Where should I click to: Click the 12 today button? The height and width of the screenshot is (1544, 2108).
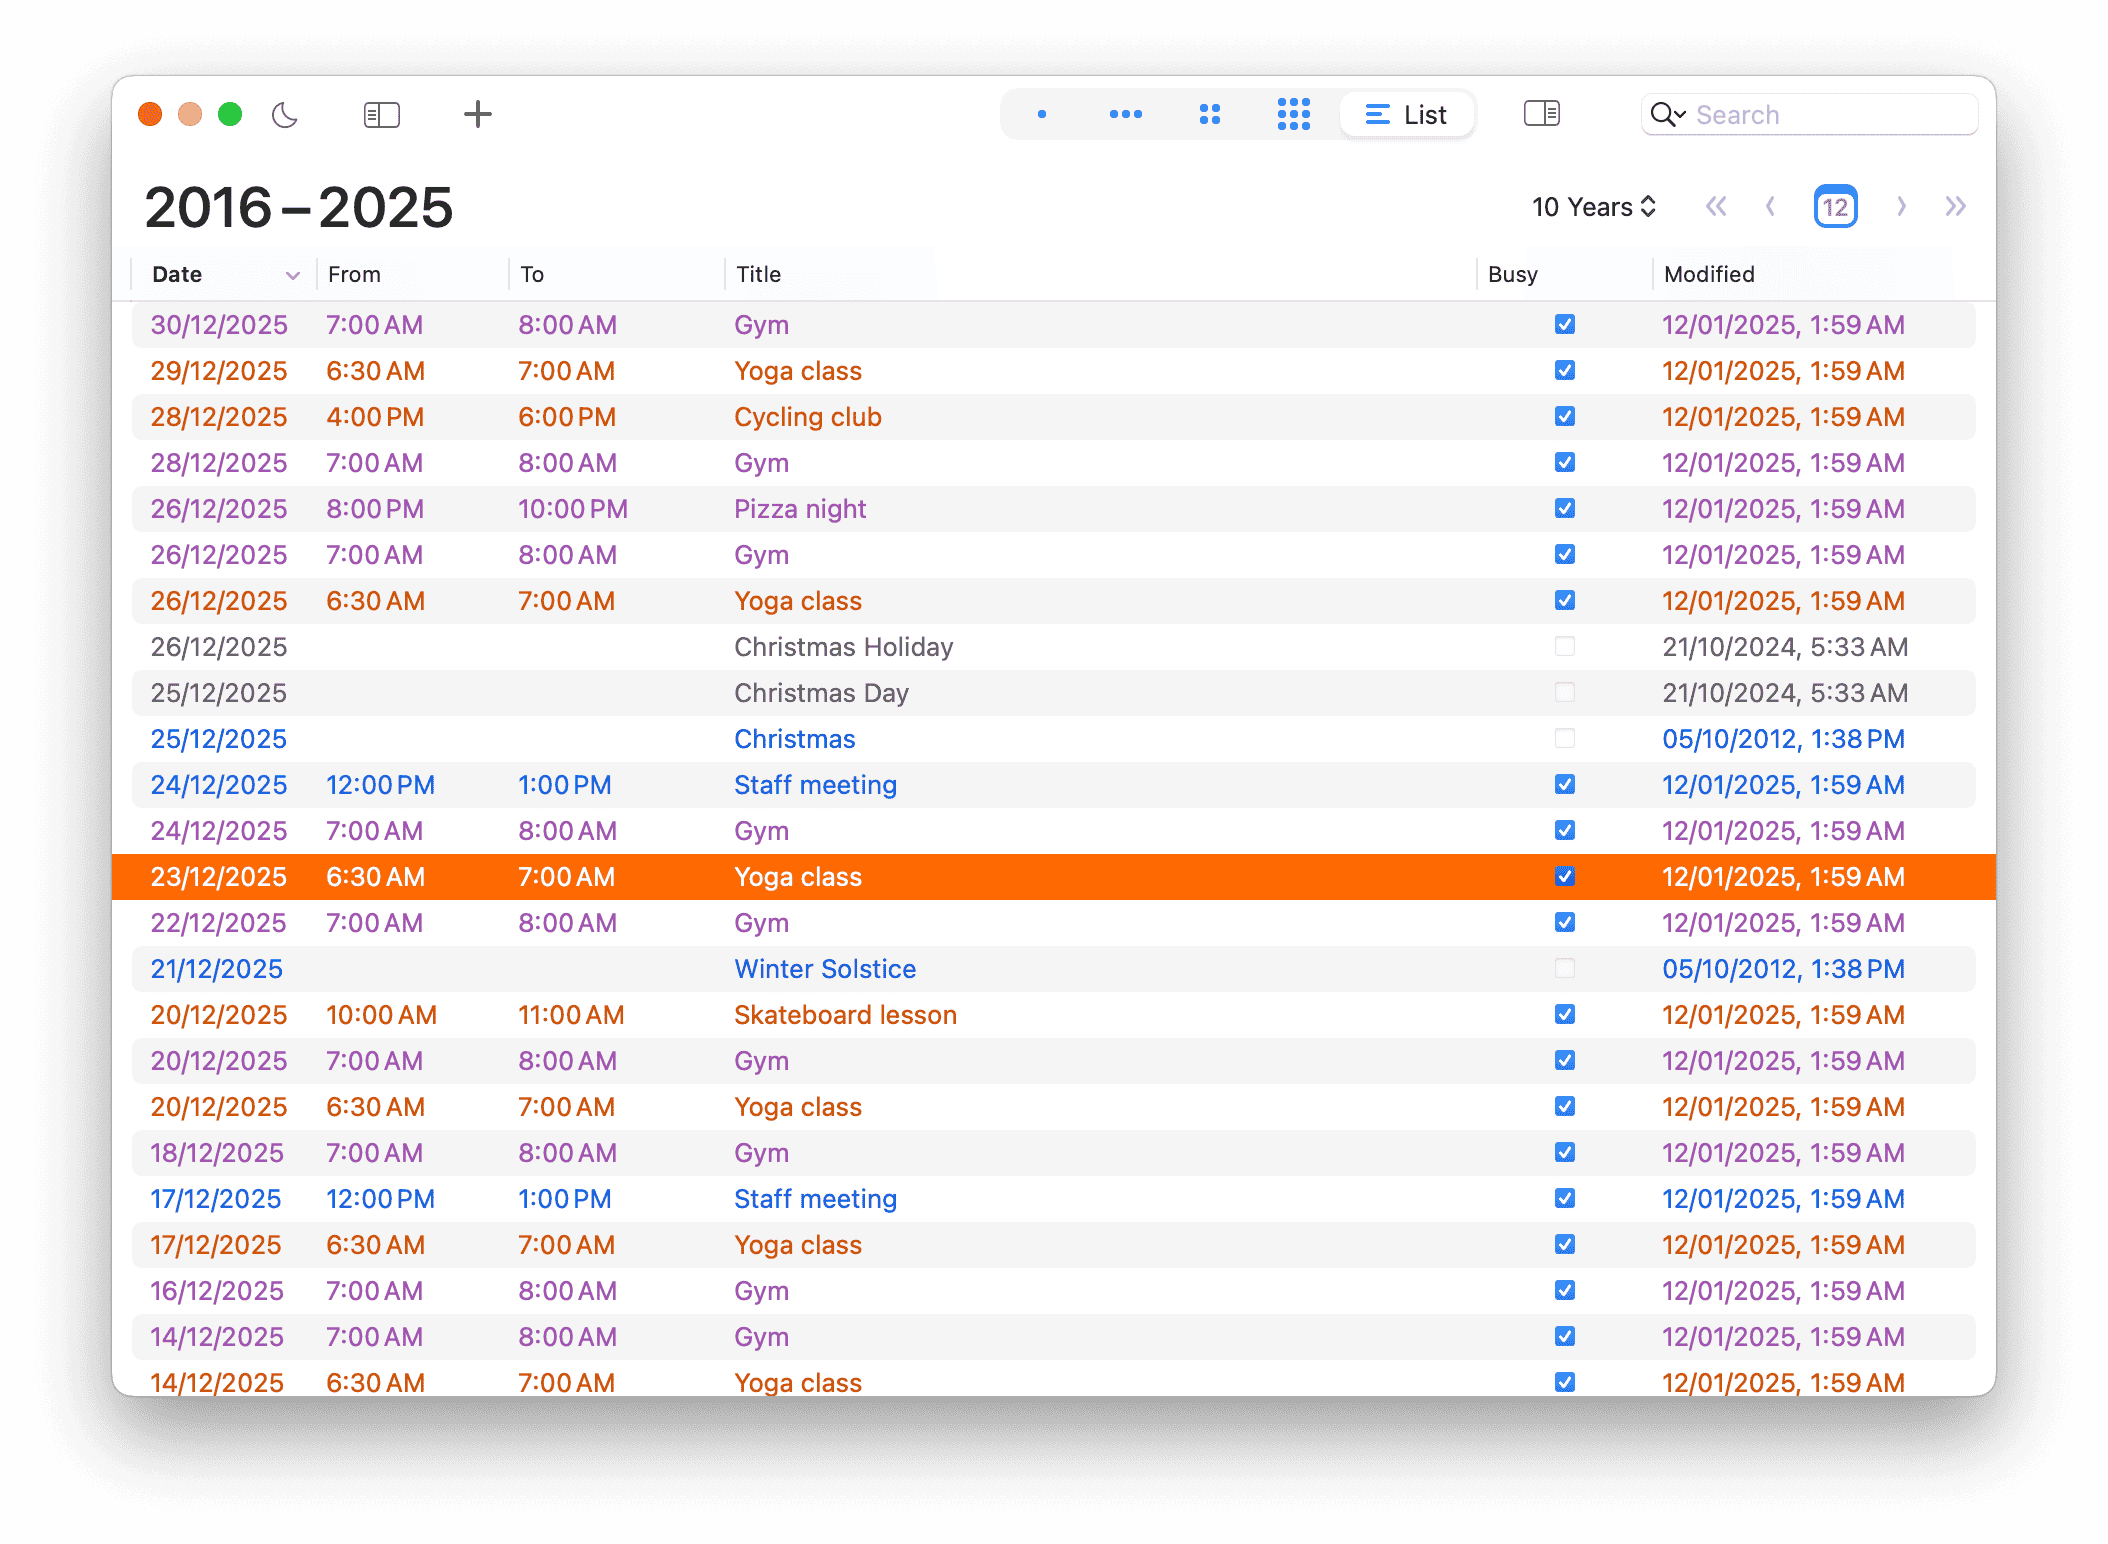click(1835, 206)
